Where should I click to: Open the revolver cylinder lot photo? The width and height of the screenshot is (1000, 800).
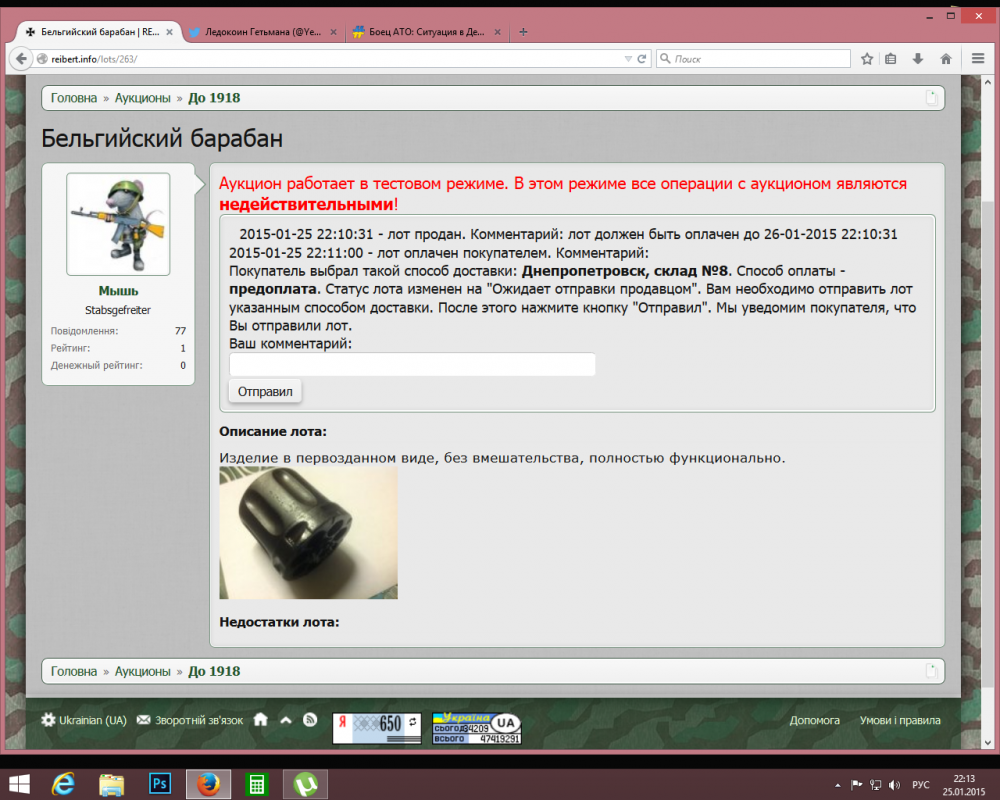pyautogui.click(x=309, y=533)
